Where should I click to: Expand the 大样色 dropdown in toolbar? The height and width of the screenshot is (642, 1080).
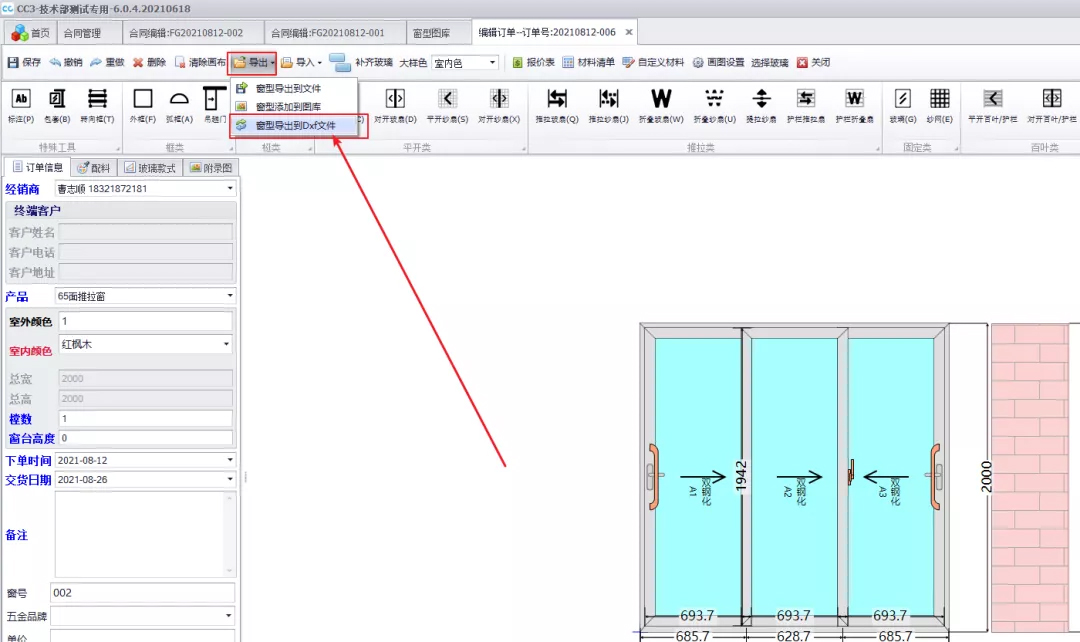coord(492,63)
